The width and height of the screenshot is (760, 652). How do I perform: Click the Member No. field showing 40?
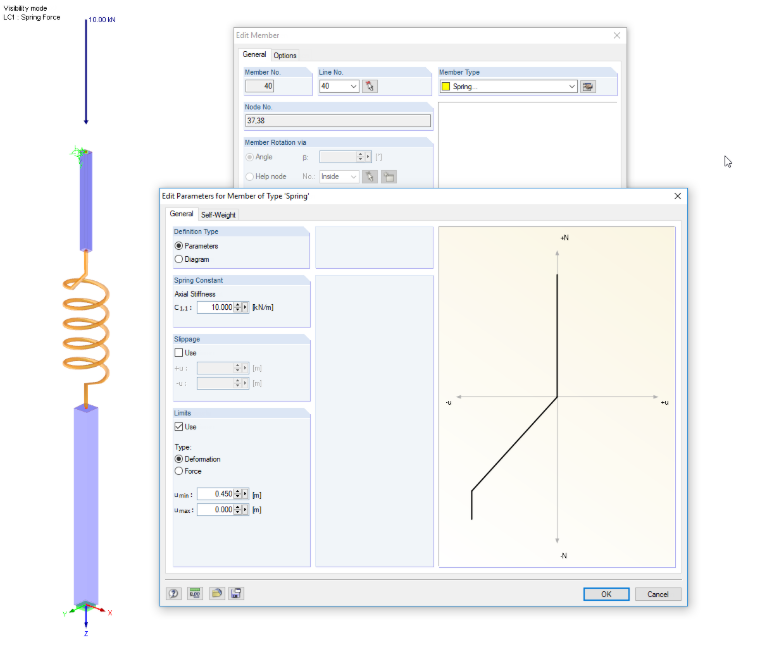pos(259,86)
